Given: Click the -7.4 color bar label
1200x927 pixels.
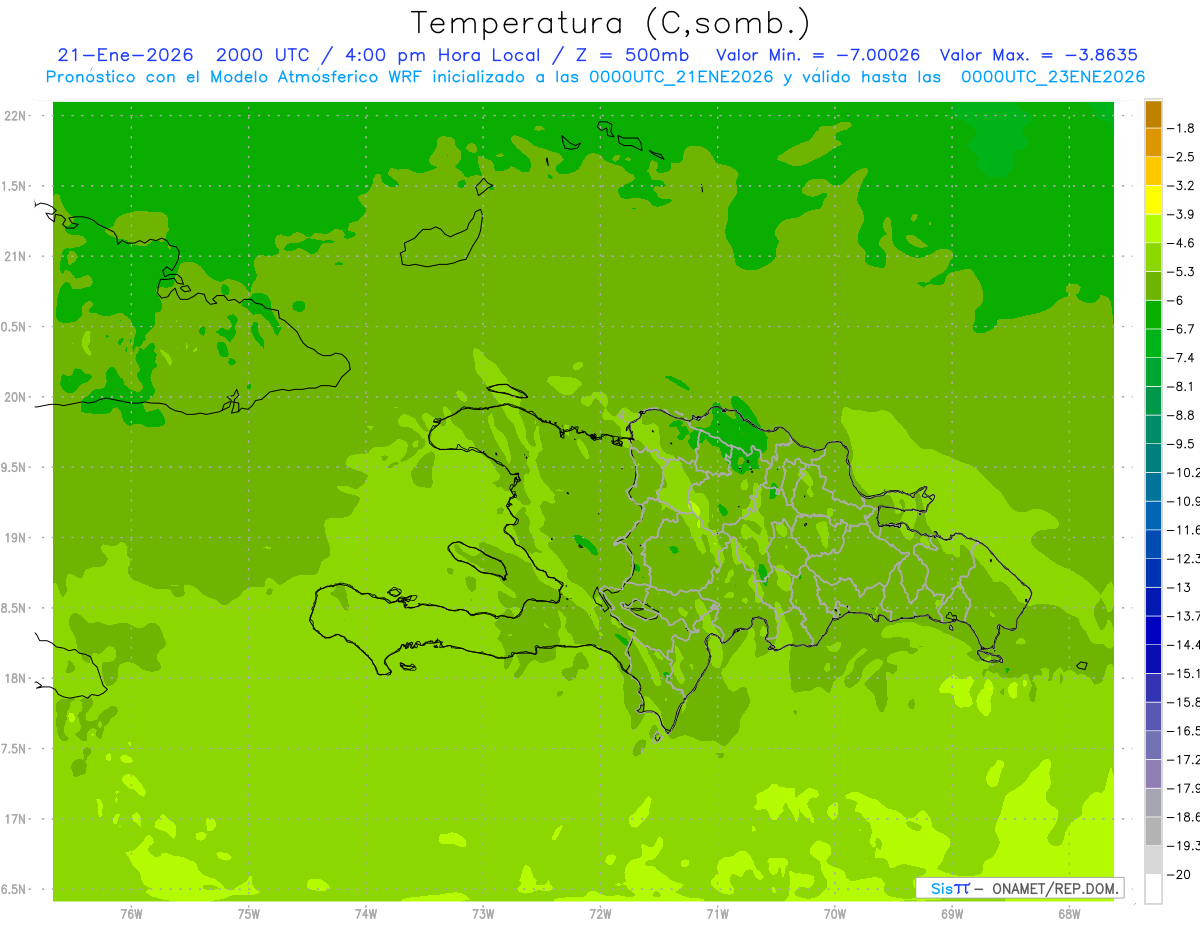Looking at the screenshot, I should pos(1181,358).
